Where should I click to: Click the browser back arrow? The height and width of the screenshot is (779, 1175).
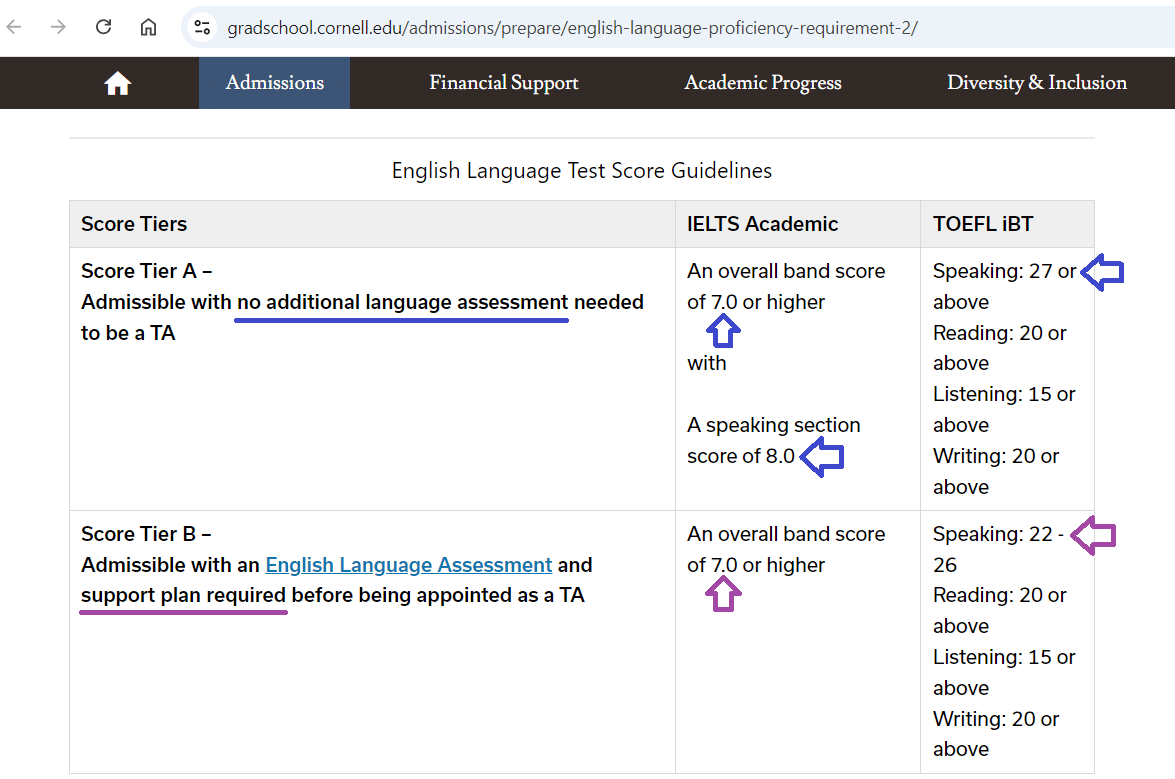(14, 28)
